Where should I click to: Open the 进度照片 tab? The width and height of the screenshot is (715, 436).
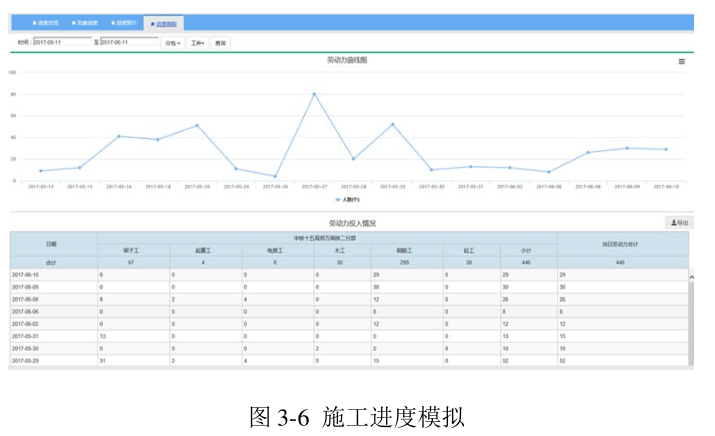[124, 23]
